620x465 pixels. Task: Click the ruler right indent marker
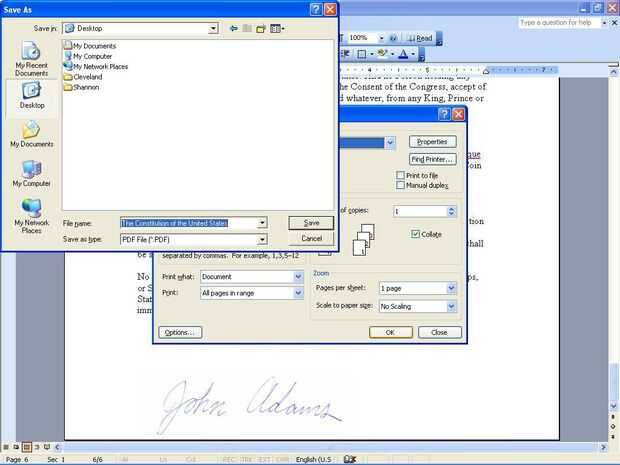[486, 71]
